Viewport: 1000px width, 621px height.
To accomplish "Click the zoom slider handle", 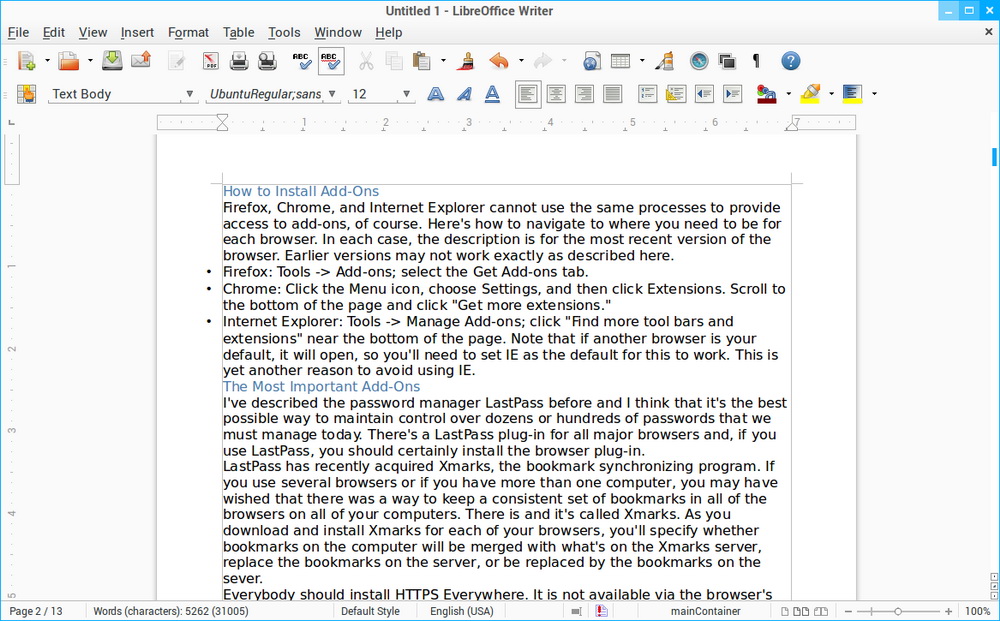I will tap(898, 611).
